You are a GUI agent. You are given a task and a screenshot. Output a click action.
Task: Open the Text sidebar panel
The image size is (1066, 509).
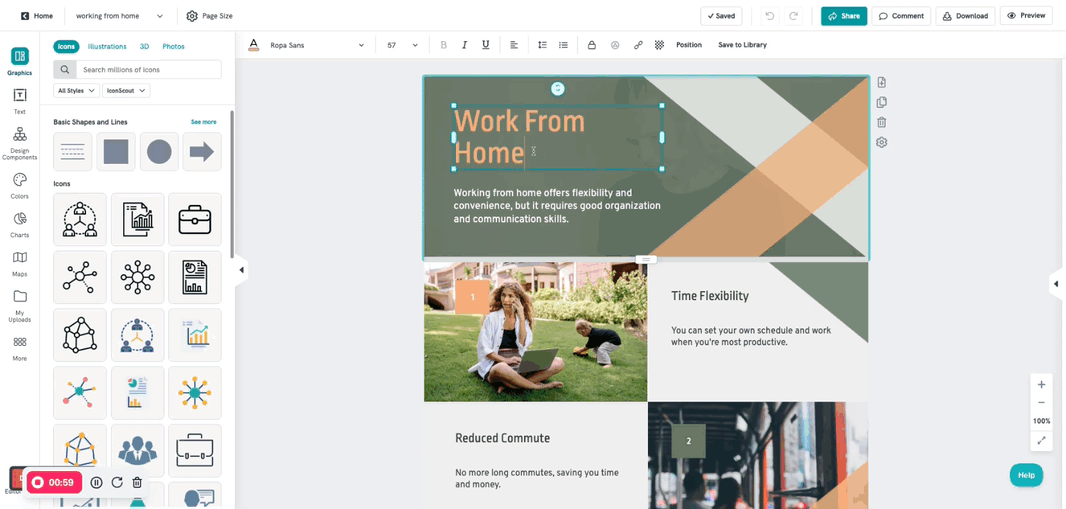pyautogui.click(x=20, y=101)
